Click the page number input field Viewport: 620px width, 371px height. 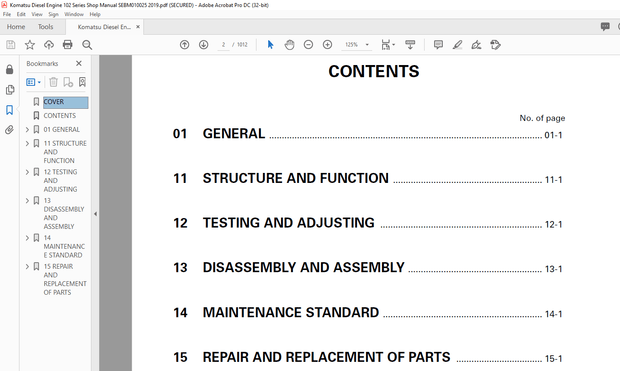223,45
